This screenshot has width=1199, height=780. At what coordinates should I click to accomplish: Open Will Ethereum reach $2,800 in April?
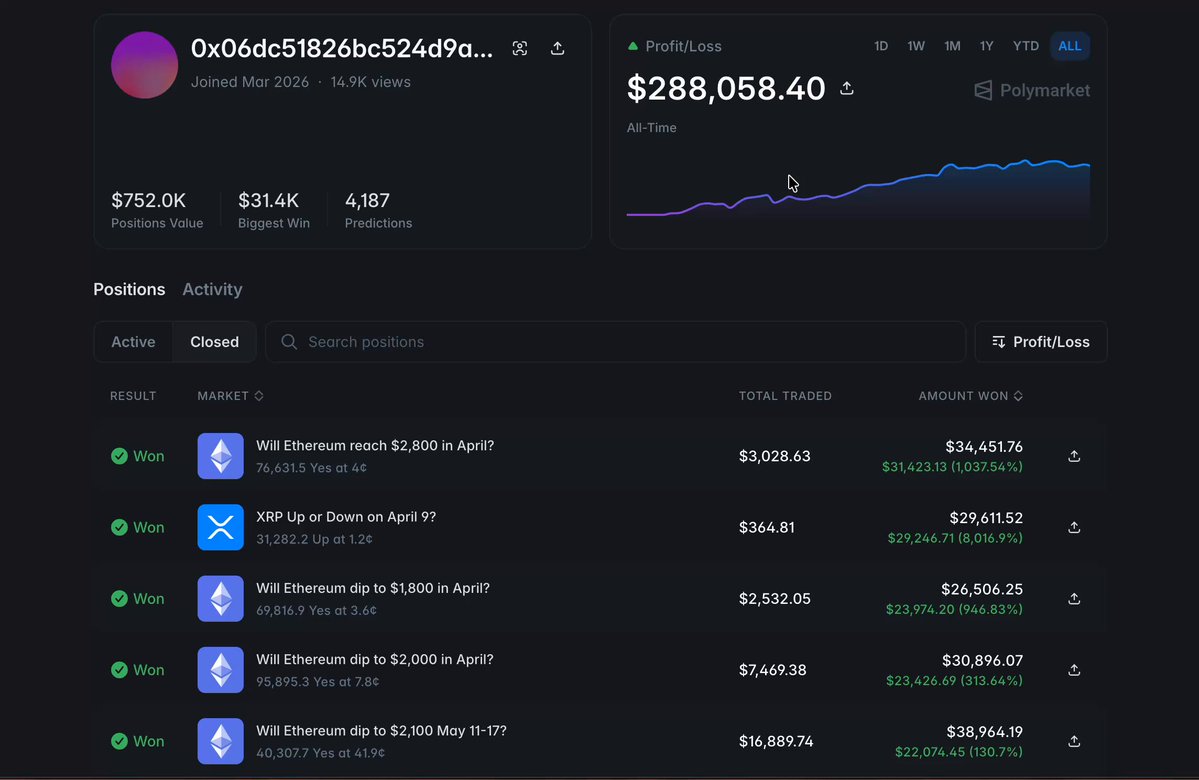[375, 446]
